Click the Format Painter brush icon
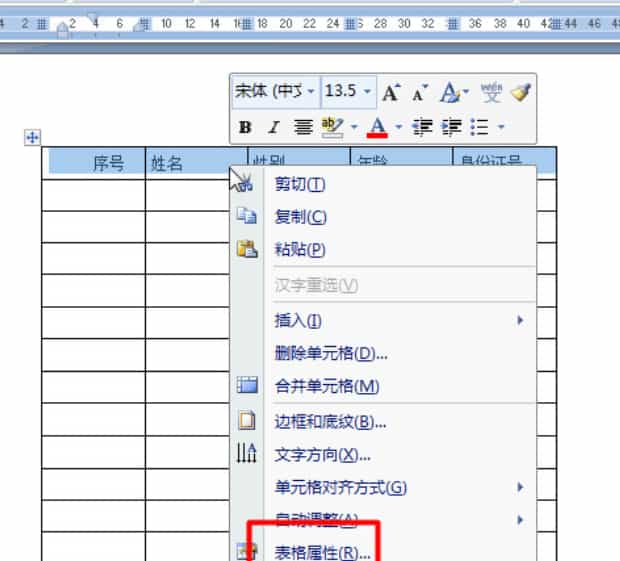This screenshot has height=561, width=620. pyautogui.click(x=521, y=92)
